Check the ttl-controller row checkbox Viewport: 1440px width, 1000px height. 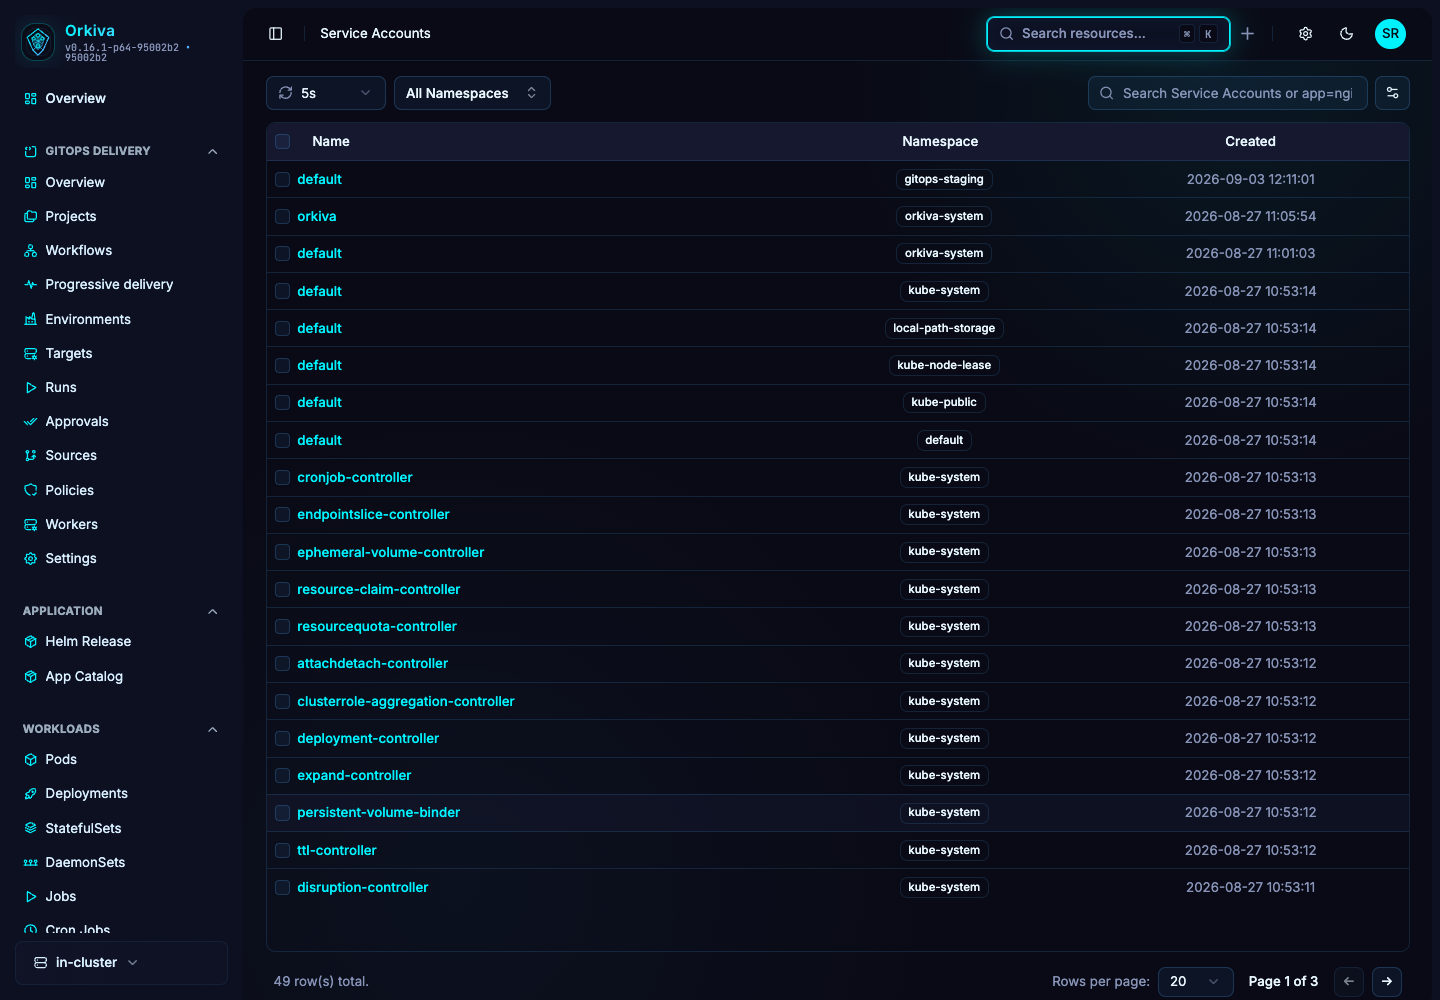click(283, 851)
